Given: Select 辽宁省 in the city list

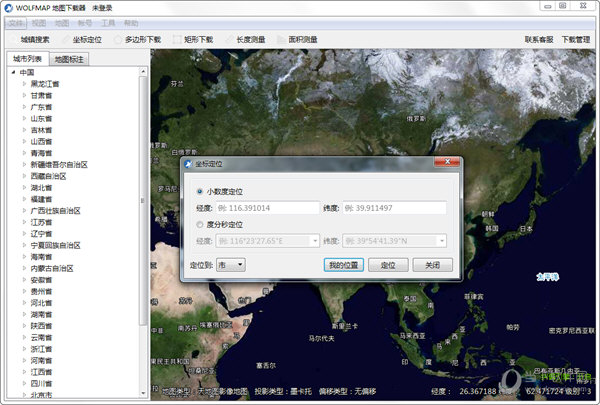Looking at the screenshot, I should [41, 234].
